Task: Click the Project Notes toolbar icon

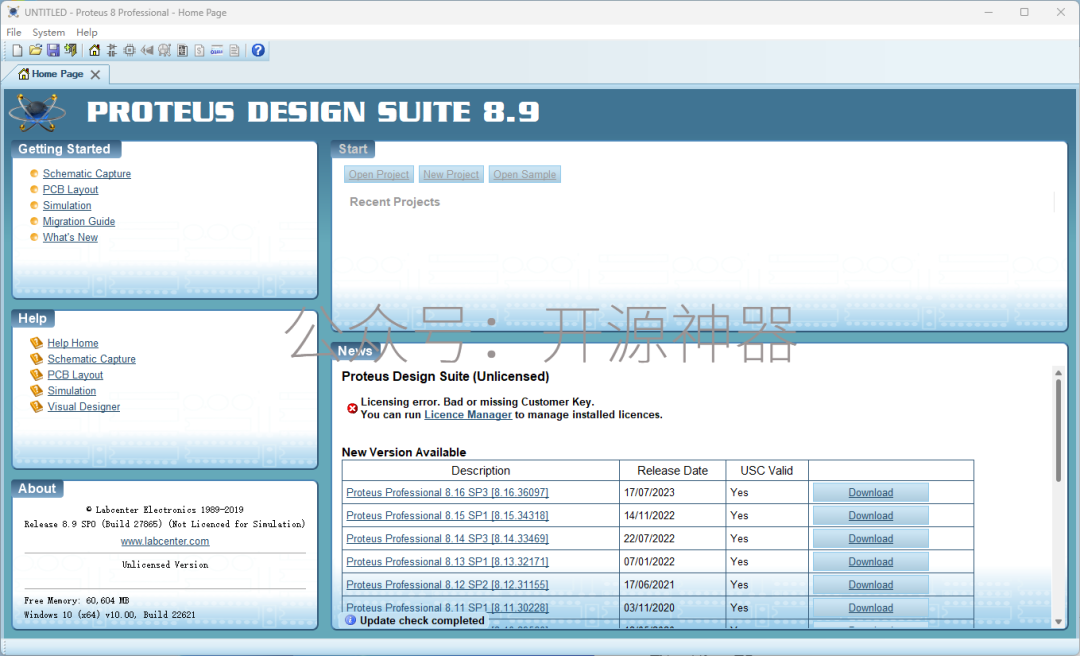Action: (x=234, y=50)
